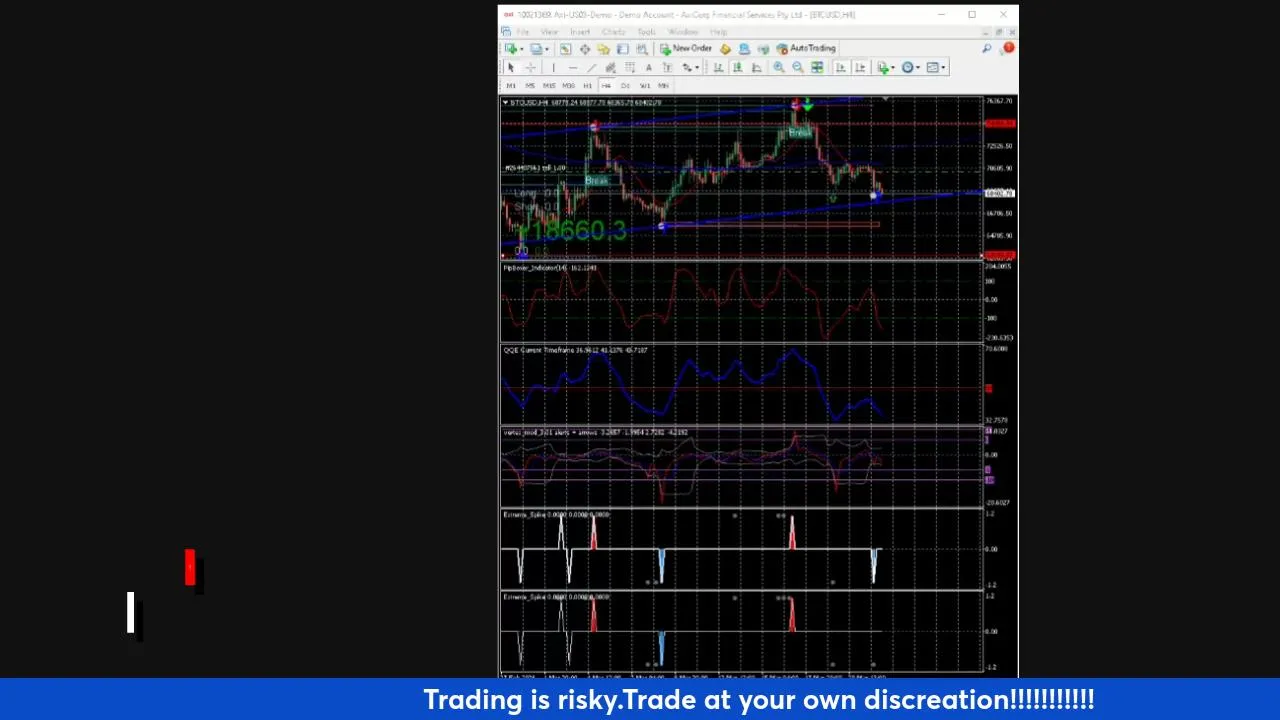Tile chart windows icon

coord(817,67)
